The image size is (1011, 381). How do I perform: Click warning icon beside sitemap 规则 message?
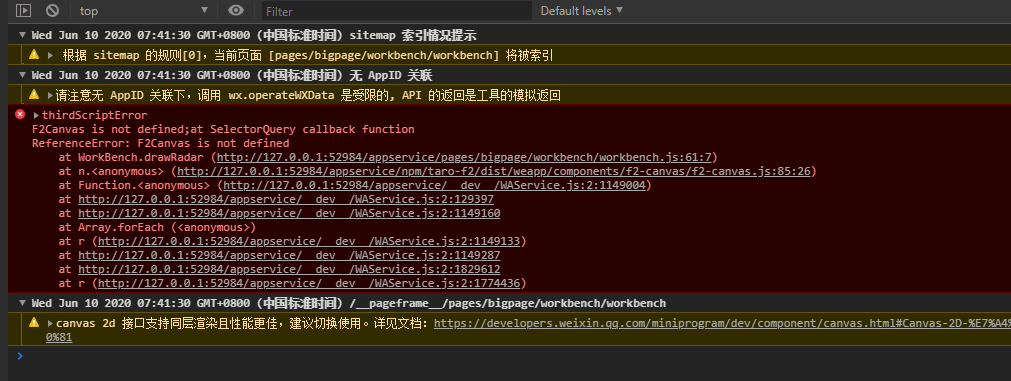pos(34,55)
